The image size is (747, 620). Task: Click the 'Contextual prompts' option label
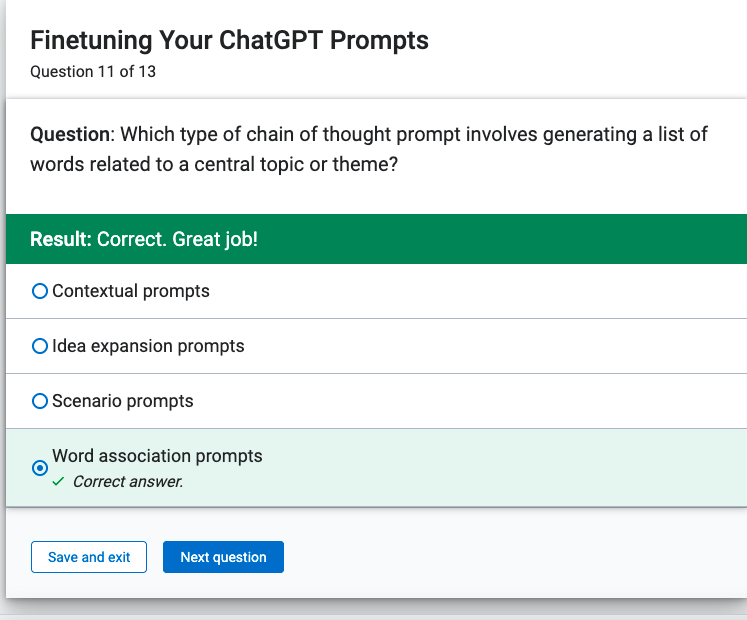(131, 291)
